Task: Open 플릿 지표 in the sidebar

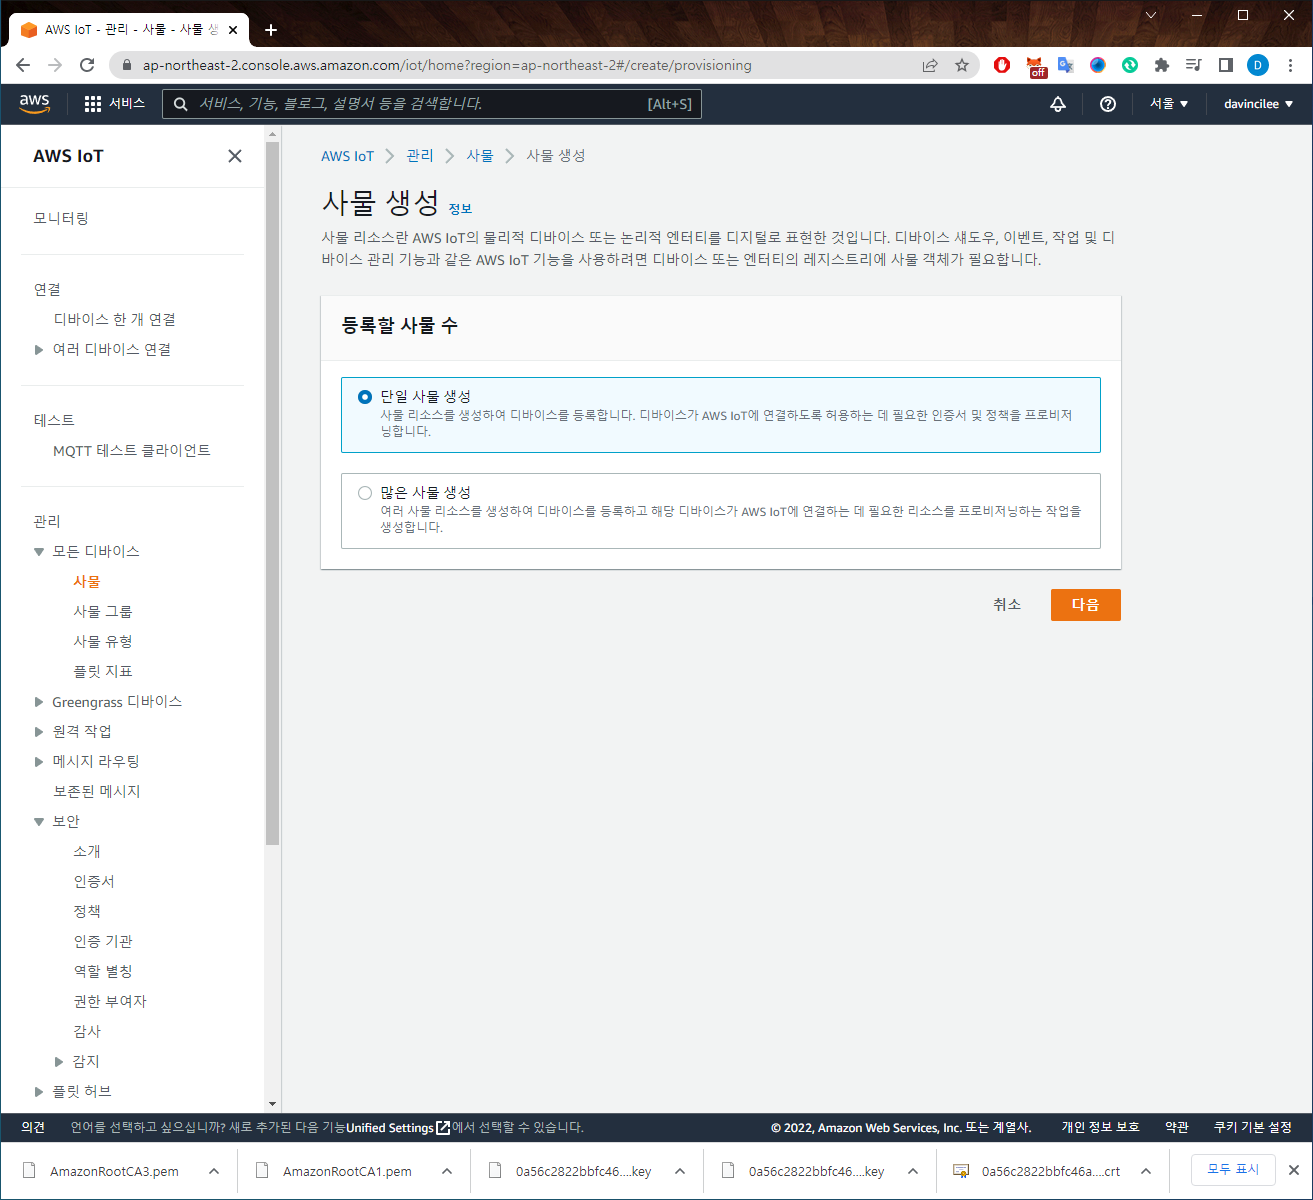Action: coord(103,671)
